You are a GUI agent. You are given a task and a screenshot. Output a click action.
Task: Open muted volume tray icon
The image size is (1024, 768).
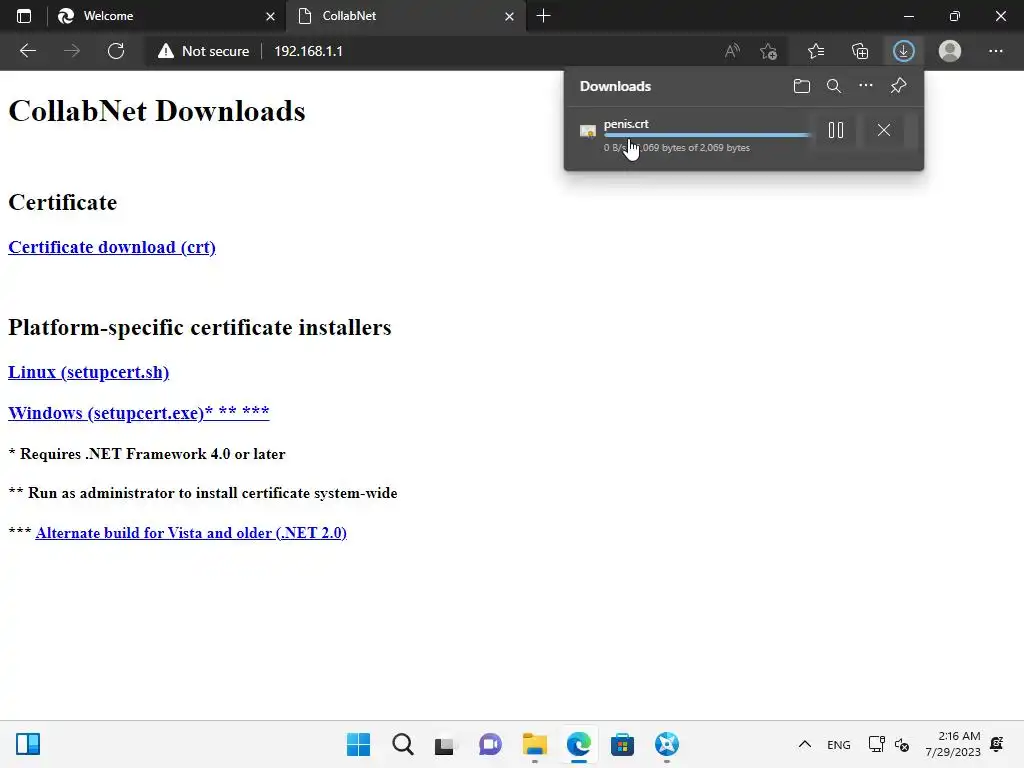902,744
